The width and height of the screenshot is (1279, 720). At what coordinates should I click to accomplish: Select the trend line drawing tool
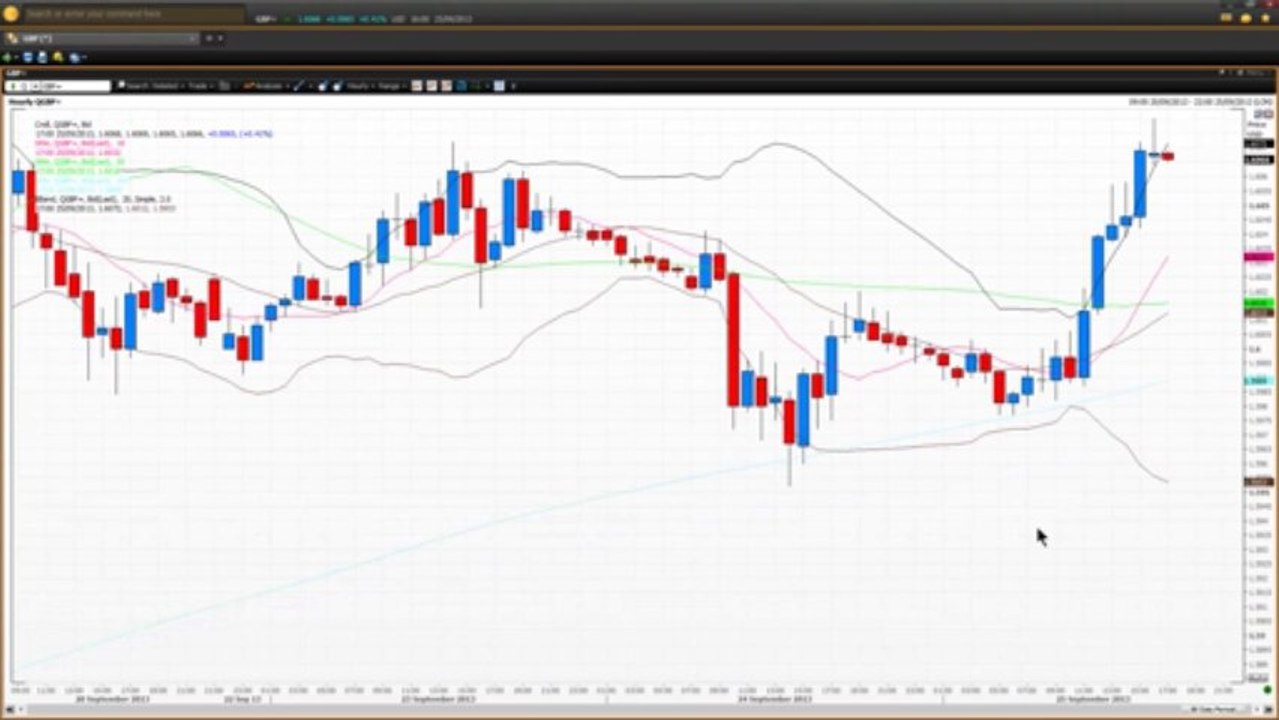click(x=298, y=86)
